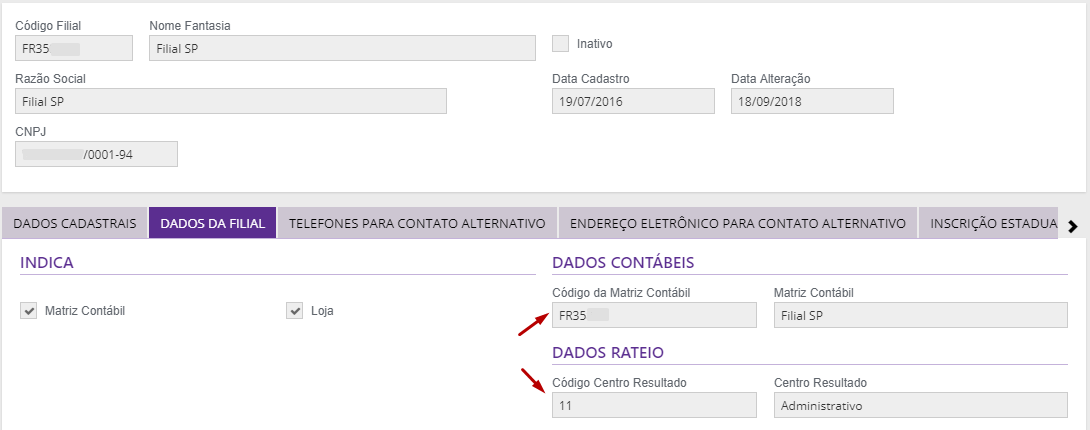This screenshot has height=430, width=1090.
Task: Switch to Telefones para Contato Alternativo tab
Action: [416, 223]
